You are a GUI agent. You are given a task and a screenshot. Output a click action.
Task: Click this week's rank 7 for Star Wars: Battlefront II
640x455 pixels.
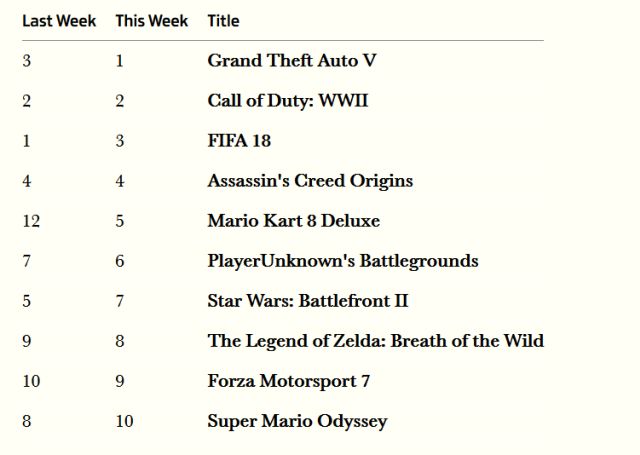point(120,301)
